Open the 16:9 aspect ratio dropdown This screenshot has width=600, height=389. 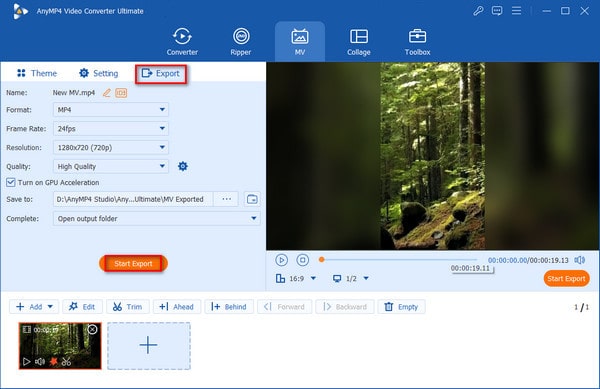(x=296, y=278)
